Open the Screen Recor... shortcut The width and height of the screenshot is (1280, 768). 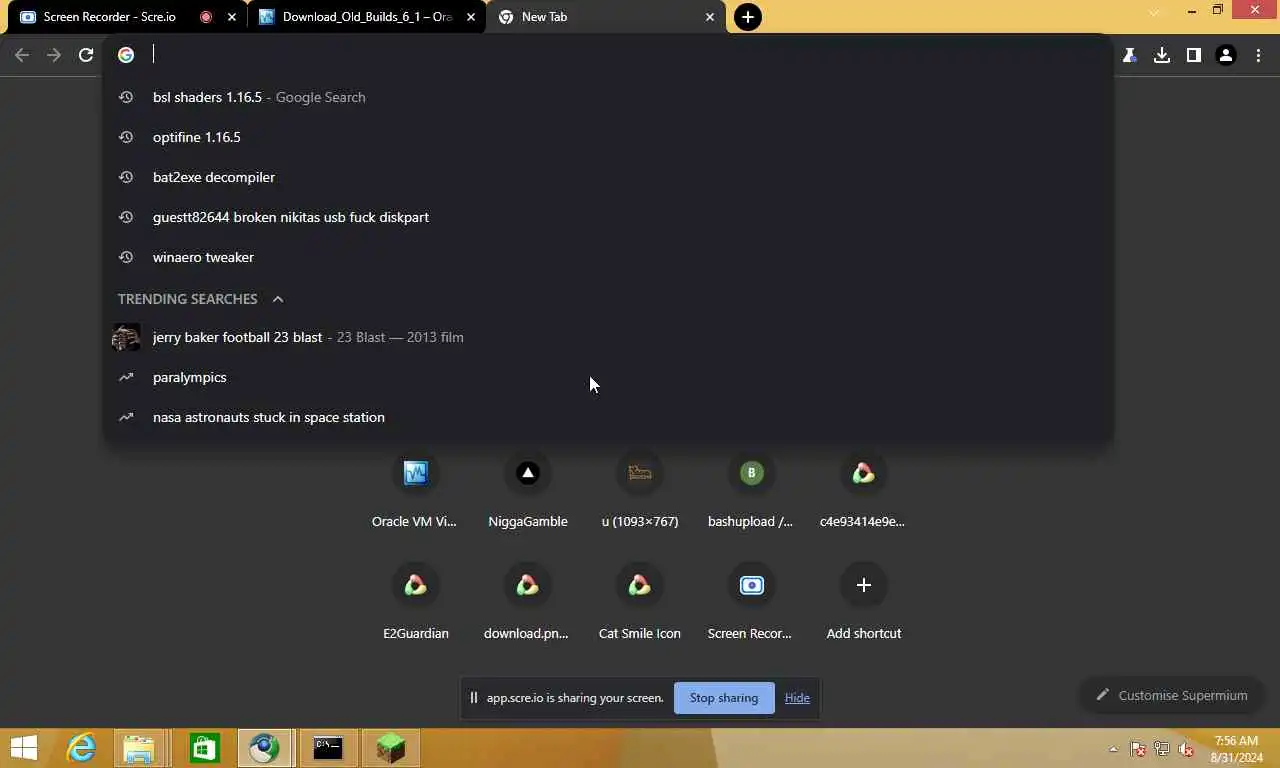click(751, 602)
